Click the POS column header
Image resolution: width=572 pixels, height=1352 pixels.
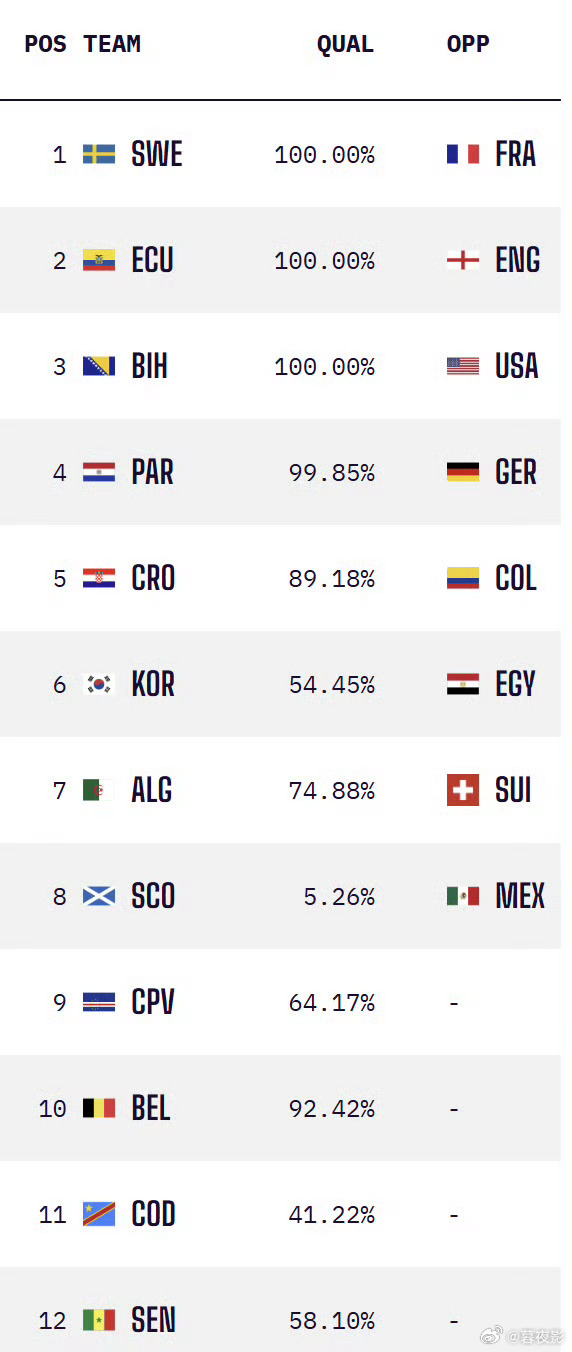46,44
